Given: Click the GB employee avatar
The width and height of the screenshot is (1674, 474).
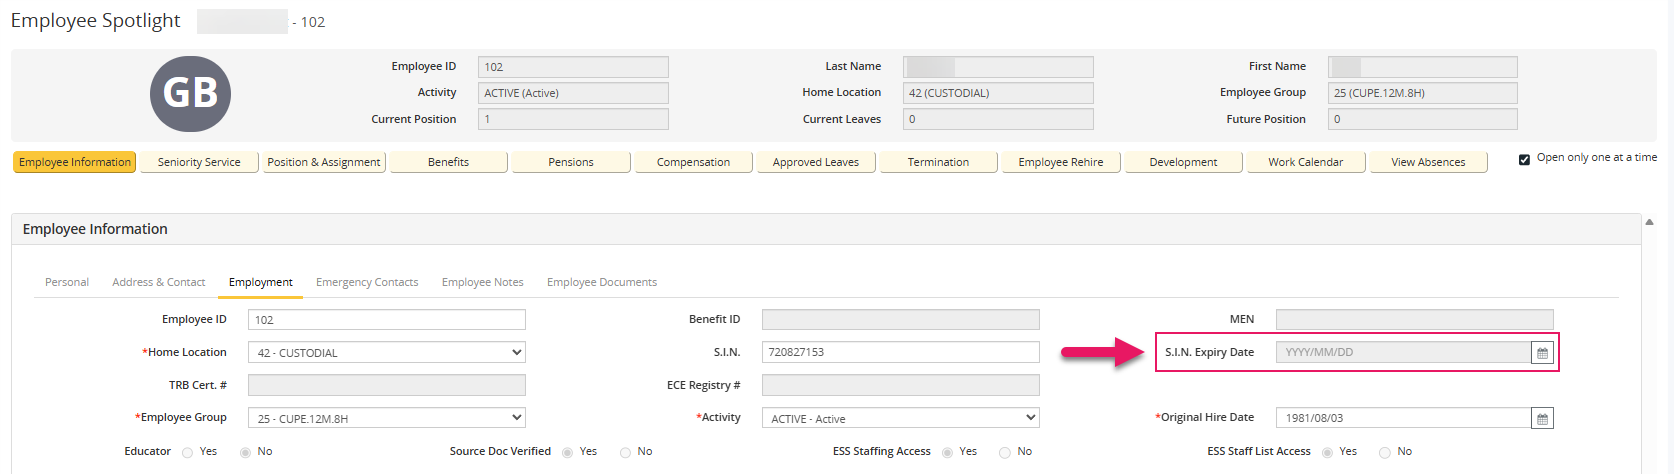Looking at the screenshot, I should [190, 93].
